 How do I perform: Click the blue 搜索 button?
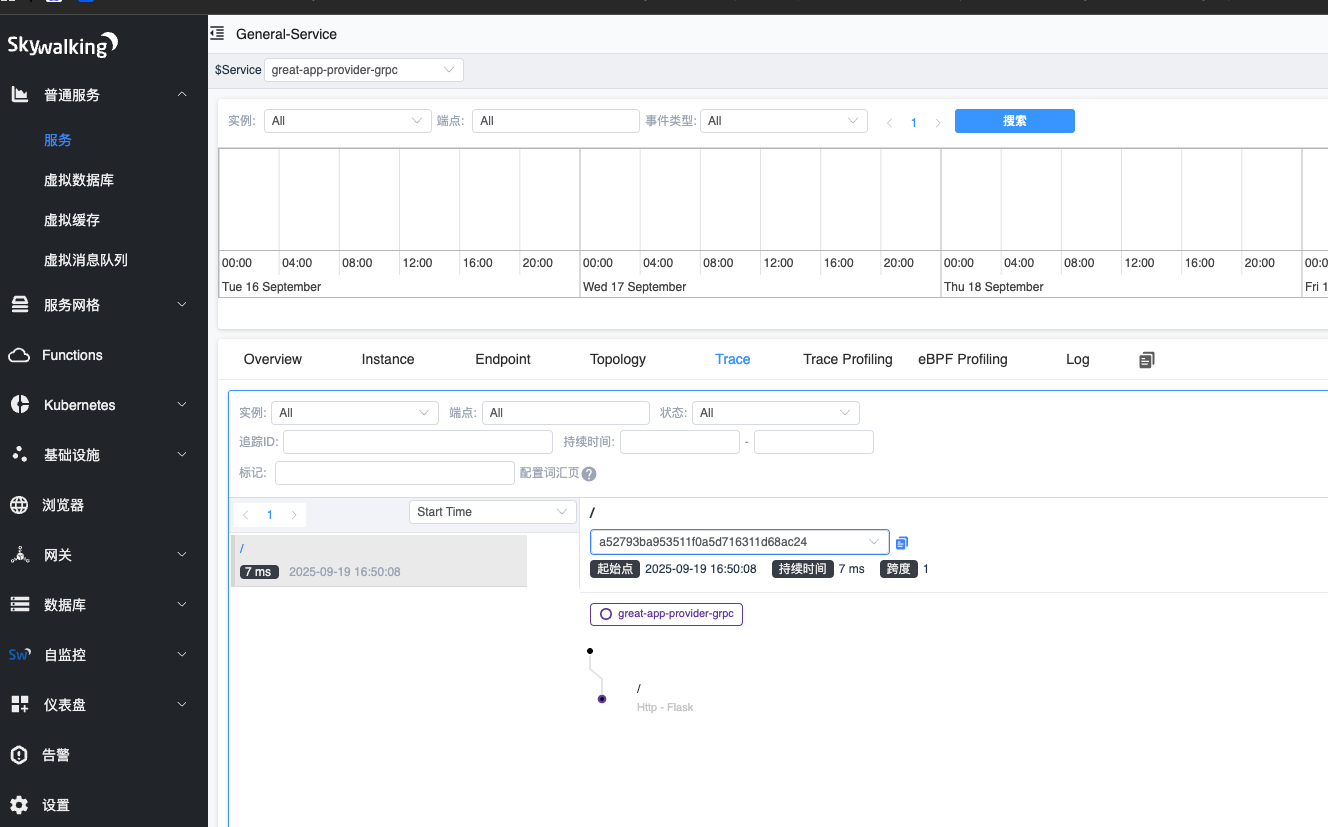(1014, 121)
